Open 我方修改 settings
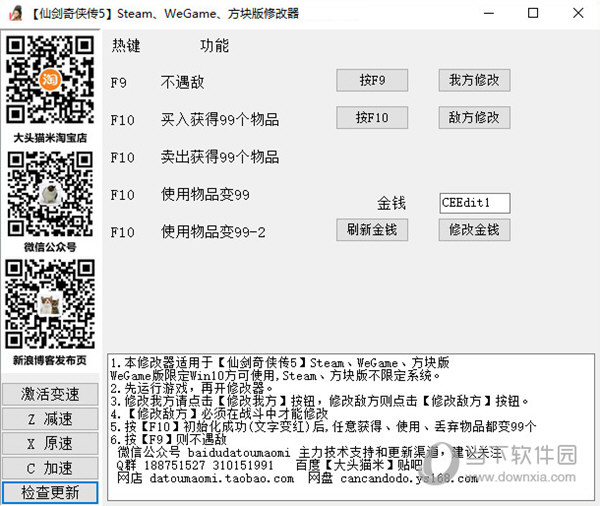This screenshot has height=506, width=600. click(x=474, y=80)
